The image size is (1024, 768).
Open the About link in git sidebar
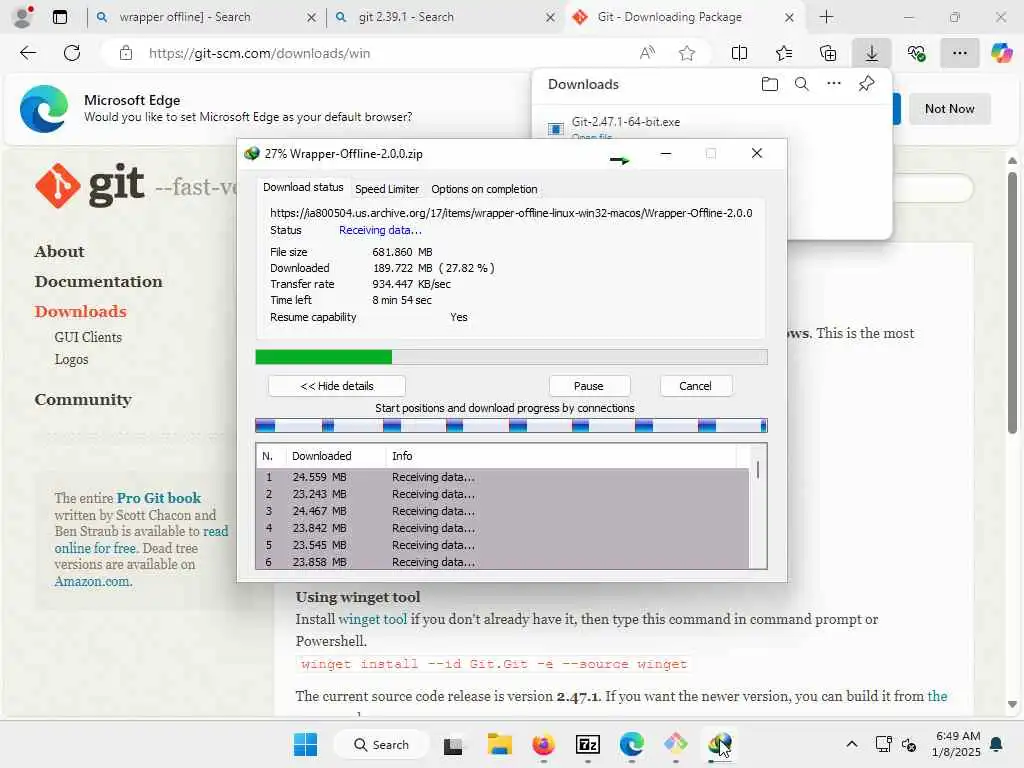(x=59, y=251)
